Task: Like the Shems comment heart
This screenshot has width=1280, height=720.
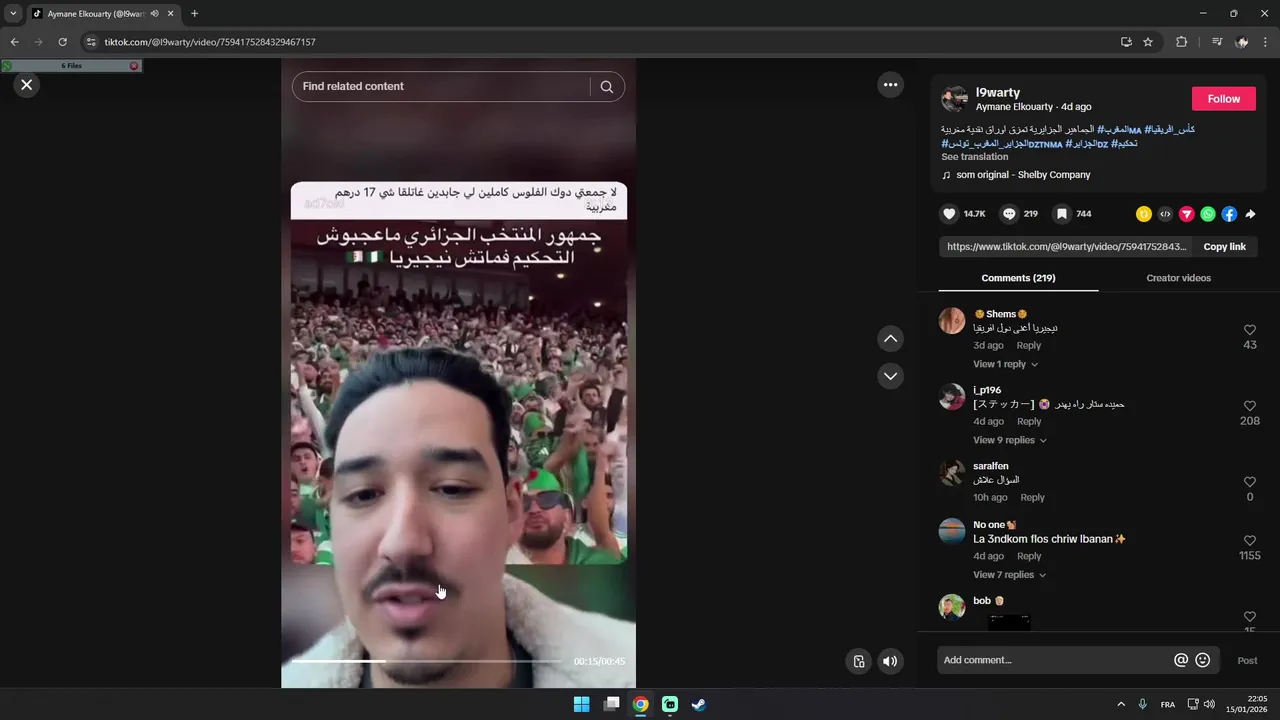Action: pos(1250,330)
